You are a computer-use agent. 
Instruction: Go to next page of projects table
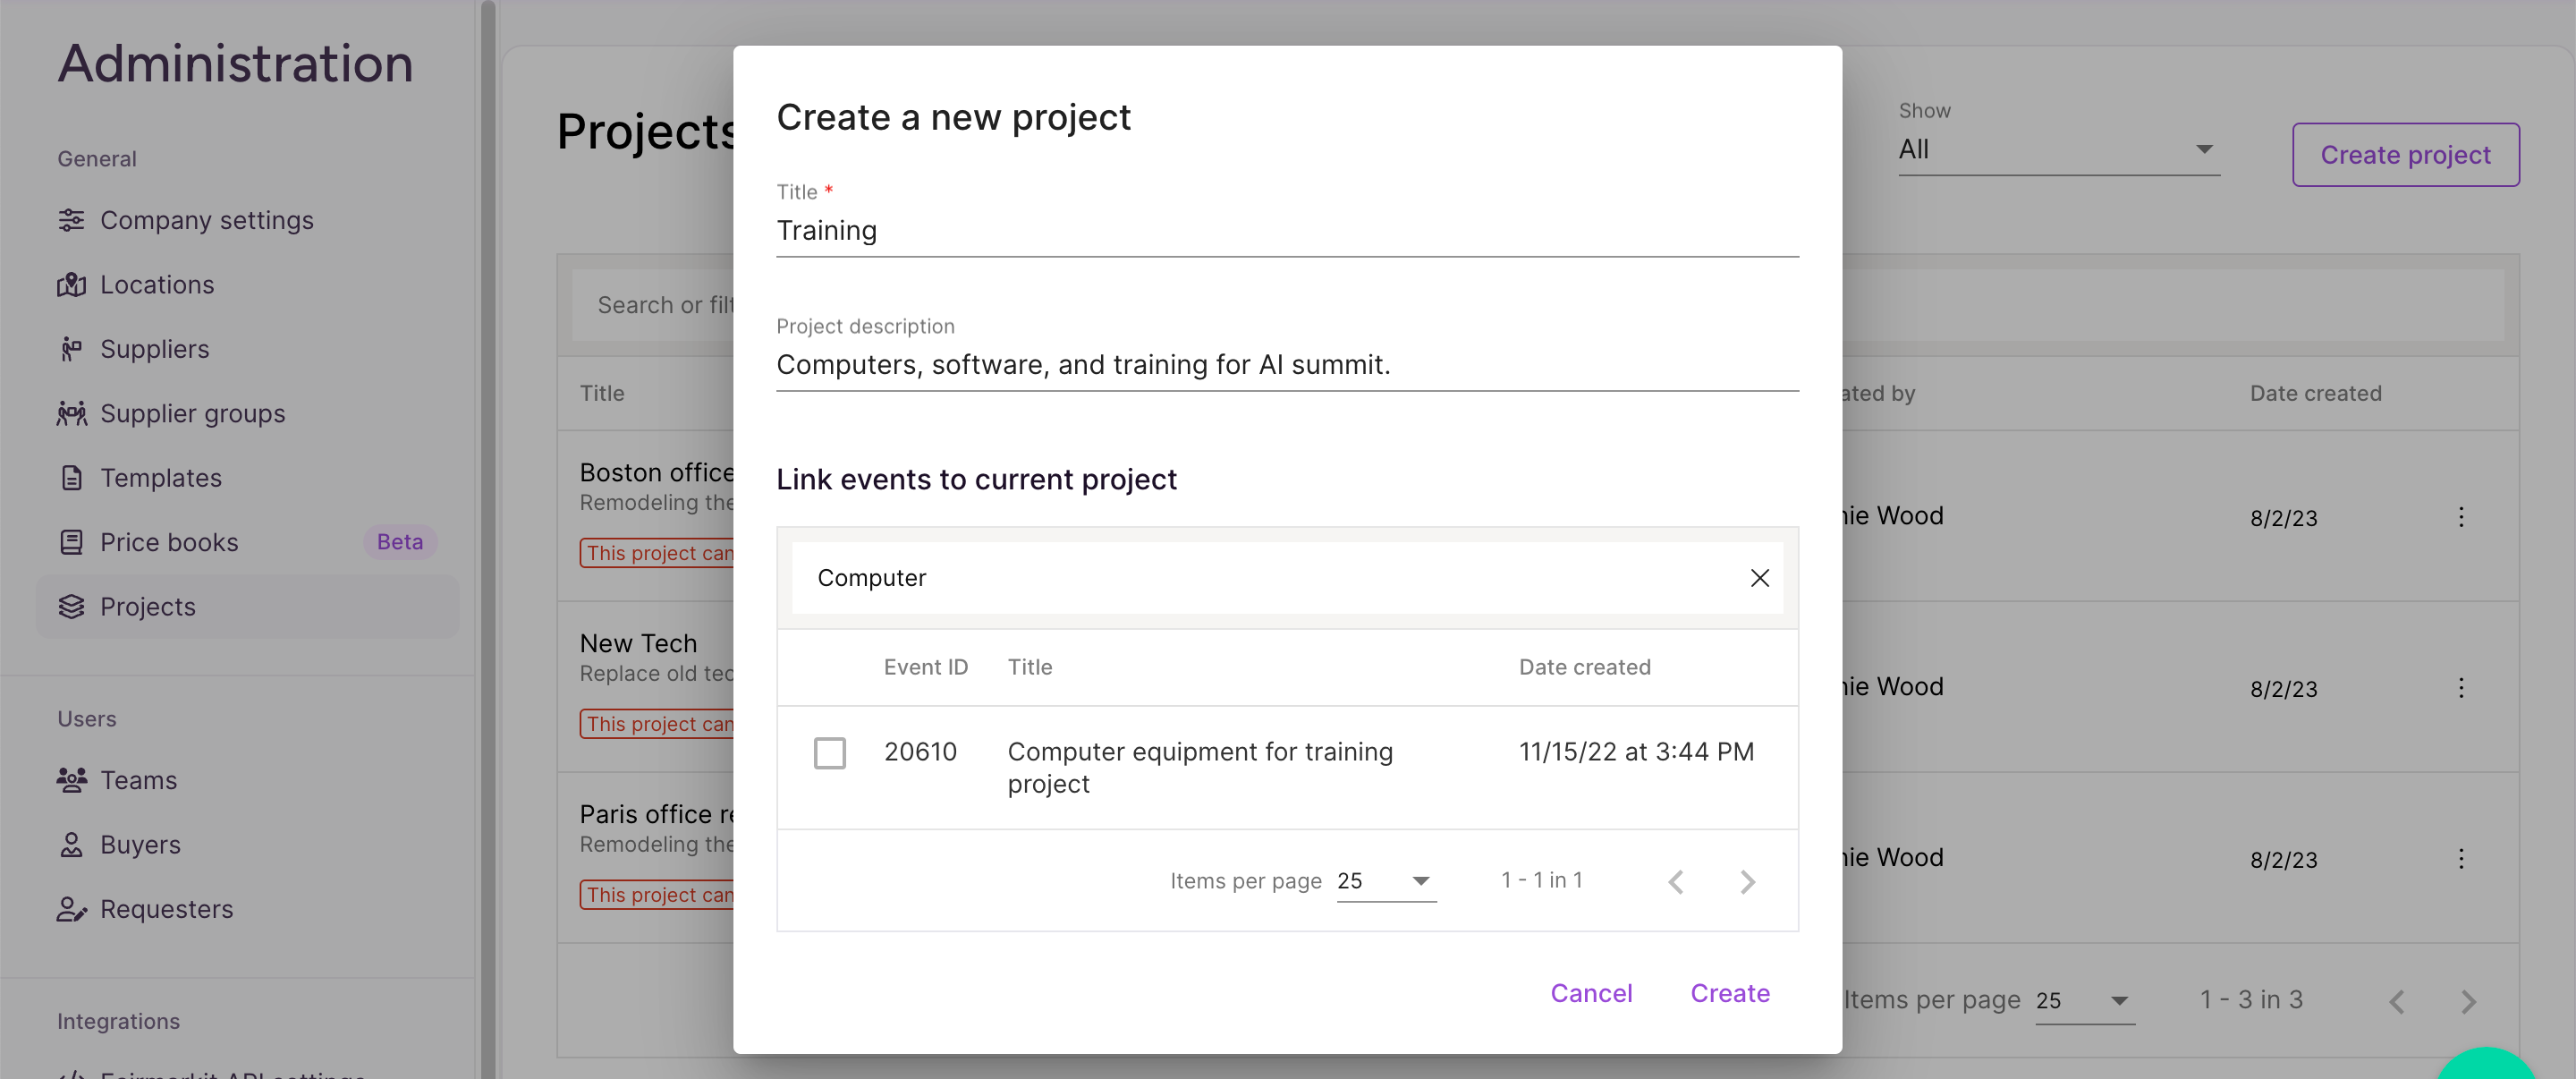[x=2468, y=1001]
